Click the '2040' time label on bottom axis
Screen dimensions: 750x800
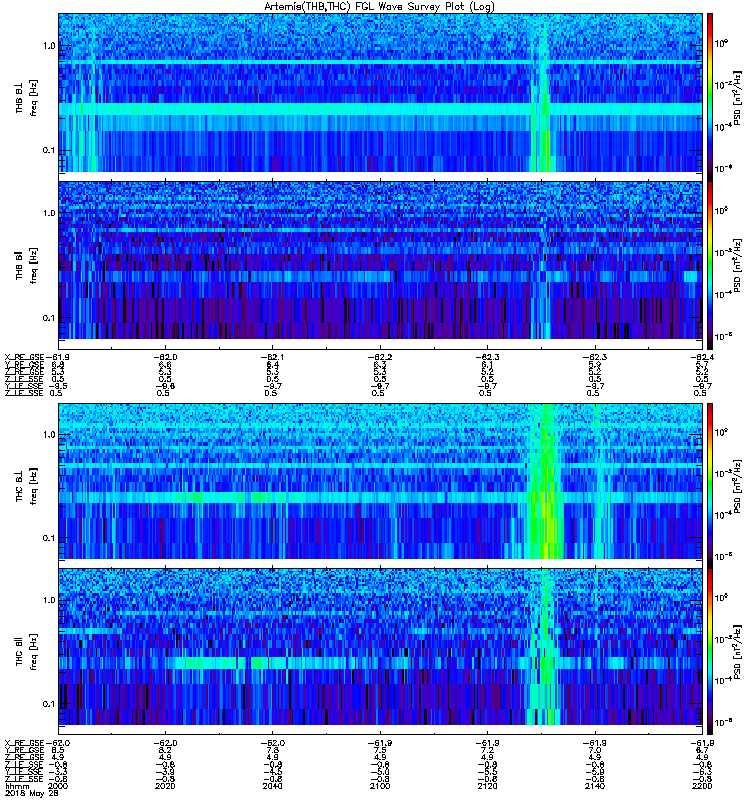(x=272, y=786)
